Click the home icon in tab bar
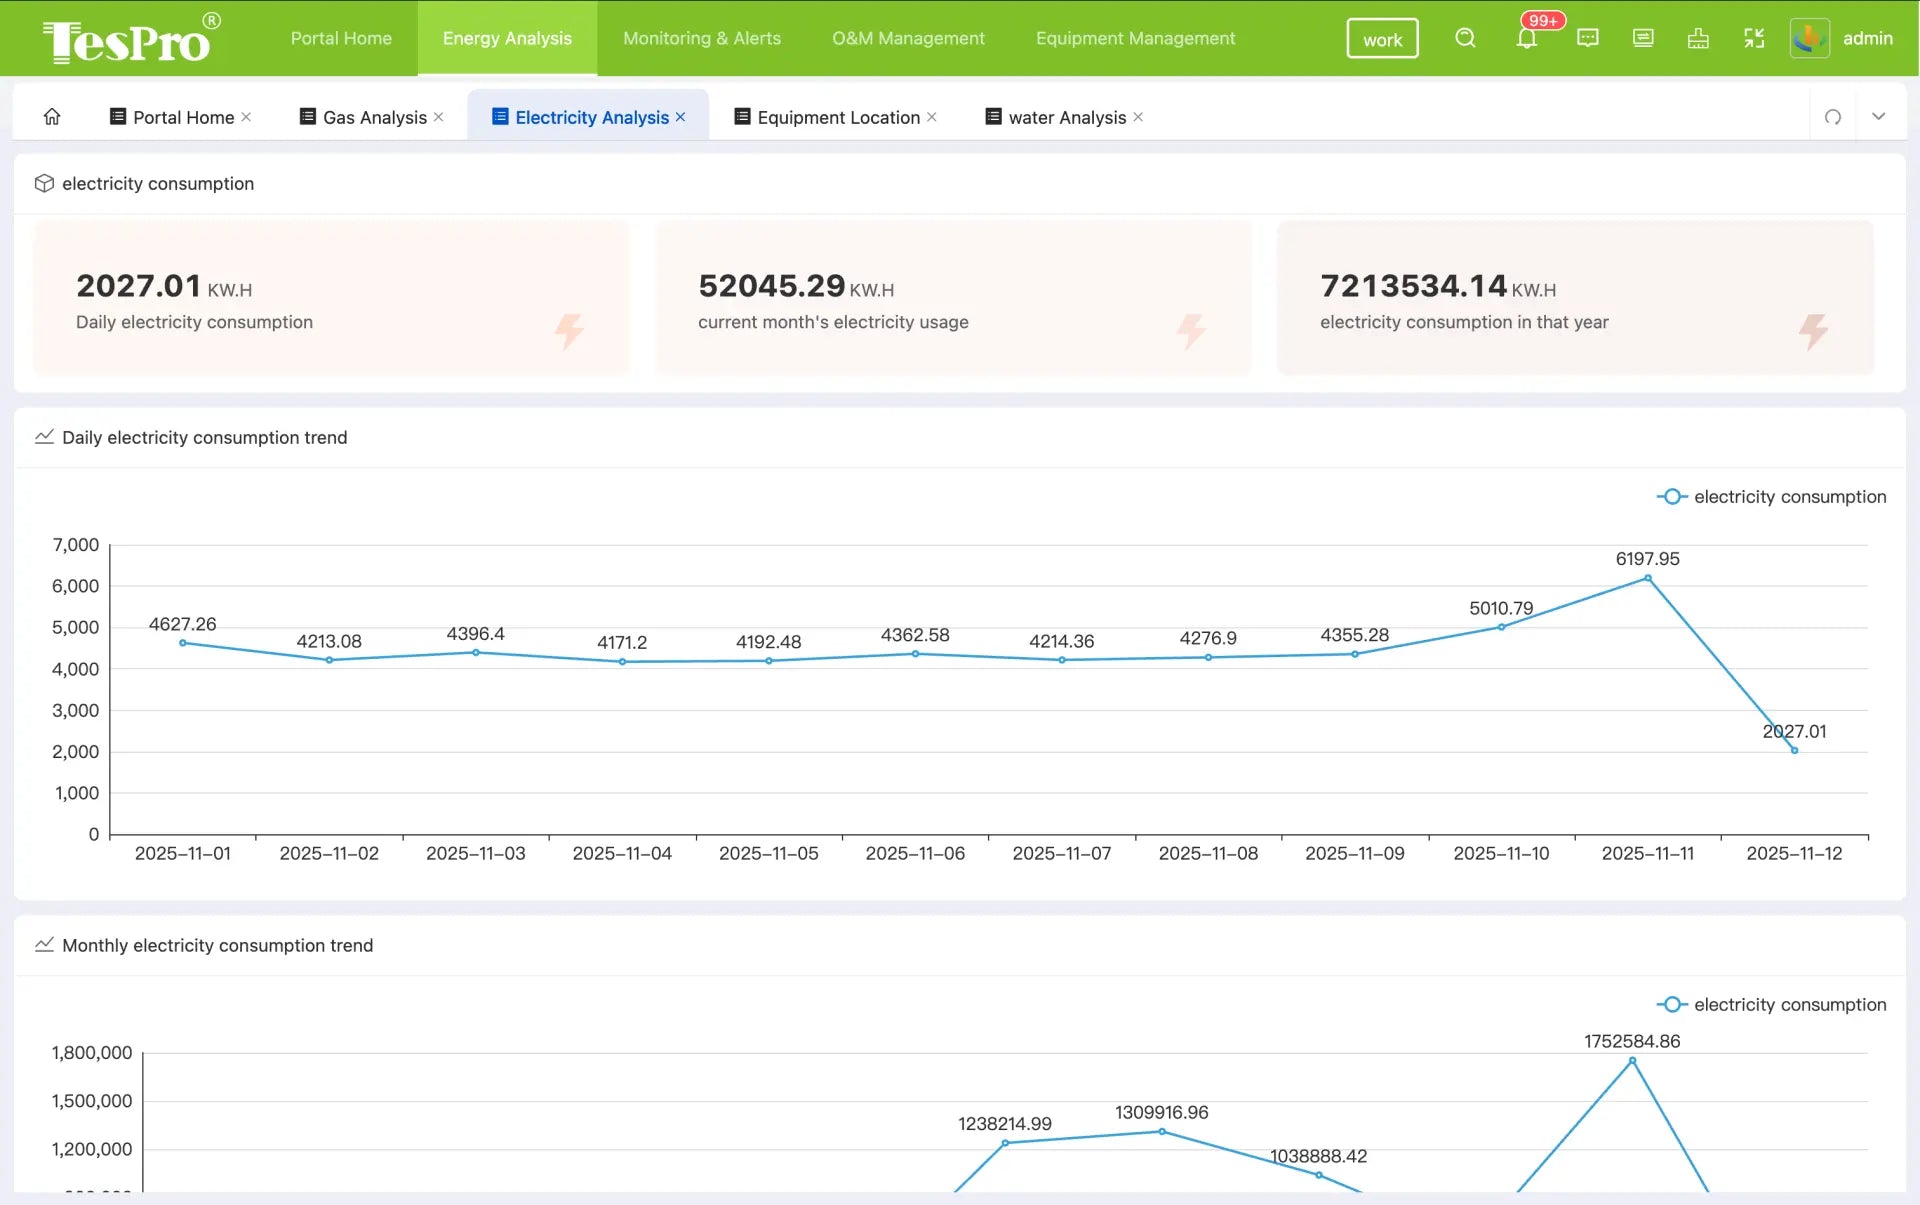The image size is (1920, 1205). click(52, 117)
